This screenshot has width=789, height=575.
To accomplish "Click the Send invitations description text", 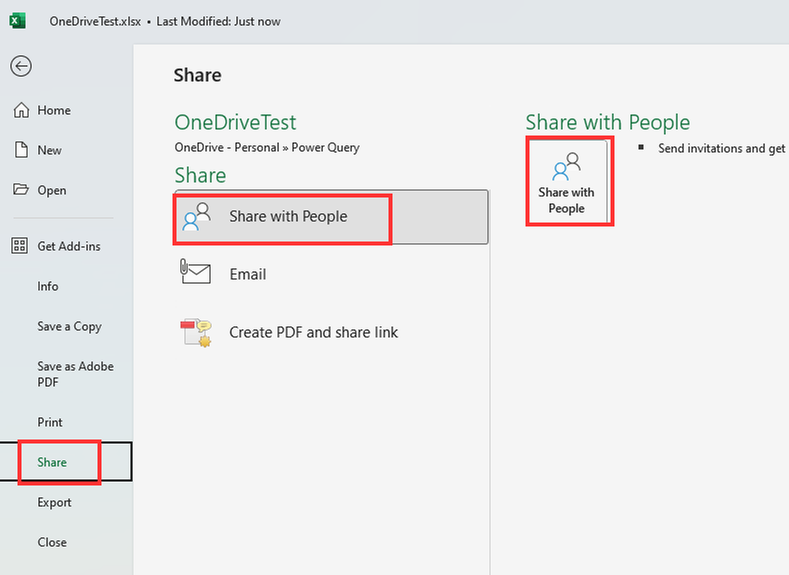I will tap(723, 148).
